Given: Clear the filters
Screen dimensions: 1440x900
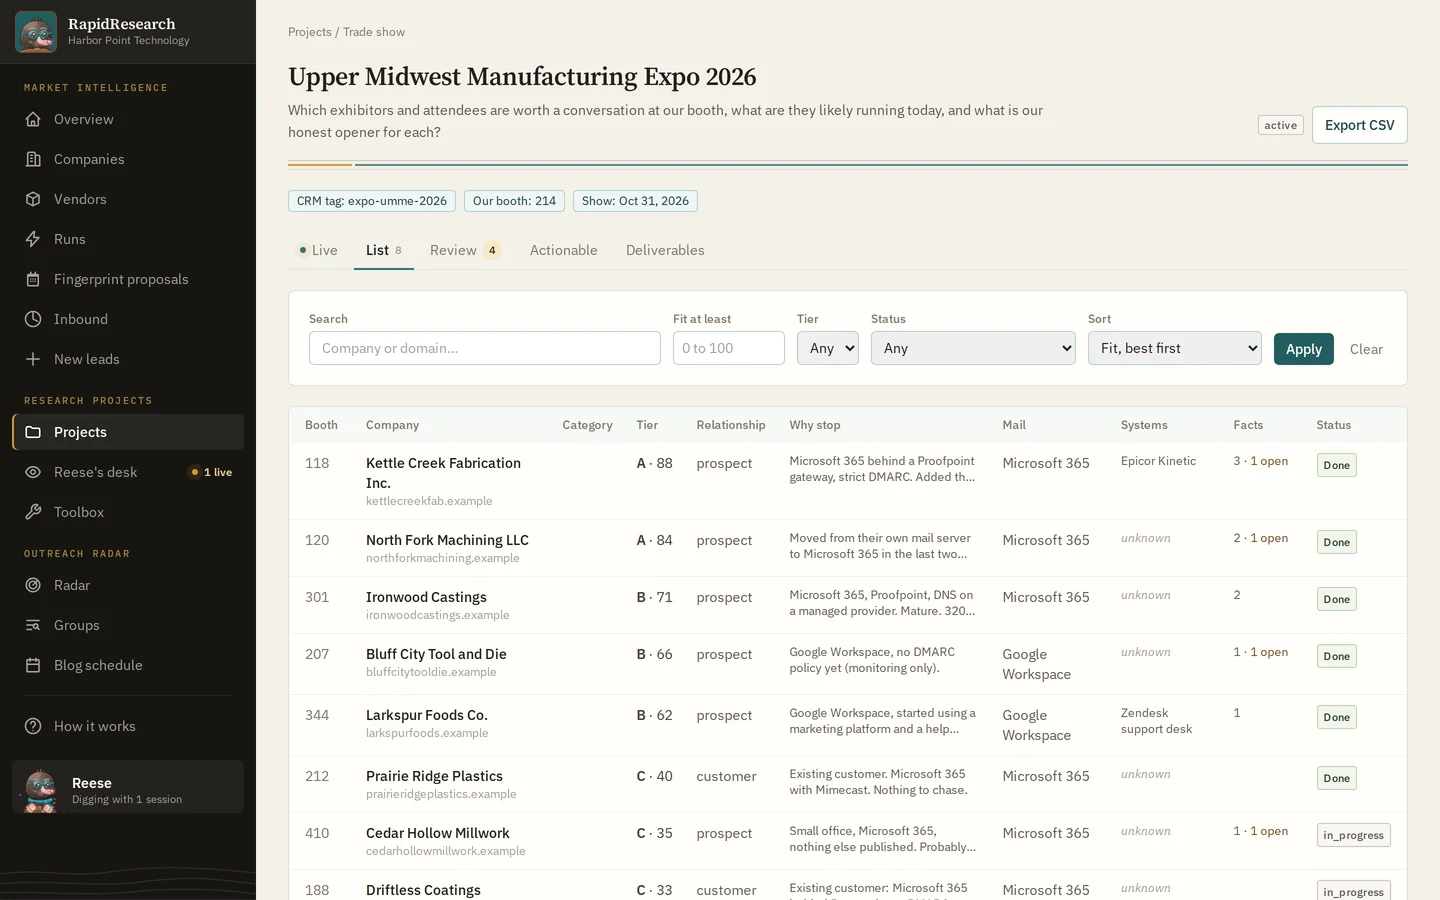Looking at the screenshot, I should [1366, 349].
